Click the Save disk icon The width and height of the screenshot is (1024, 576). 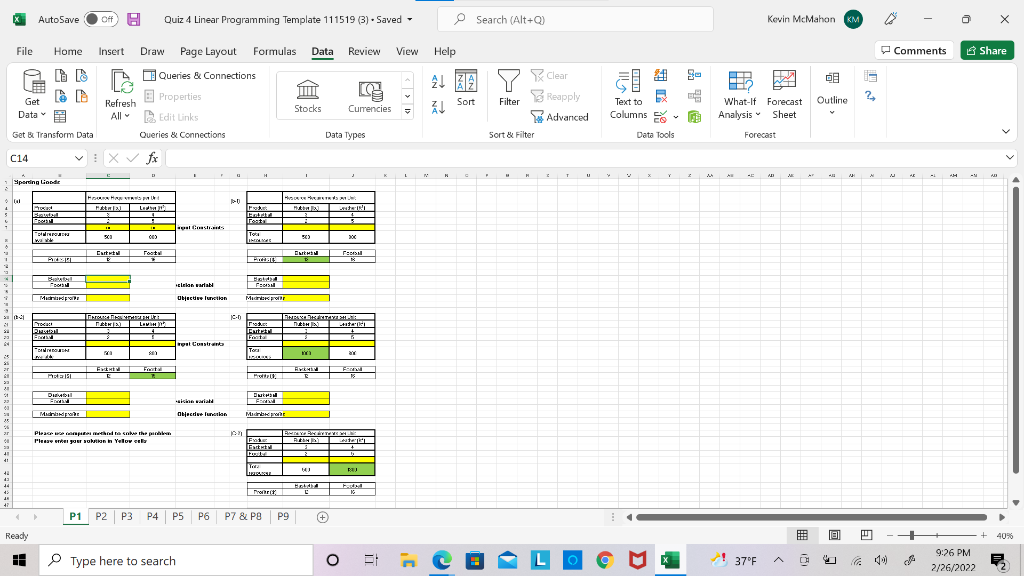tap(134, 20)
